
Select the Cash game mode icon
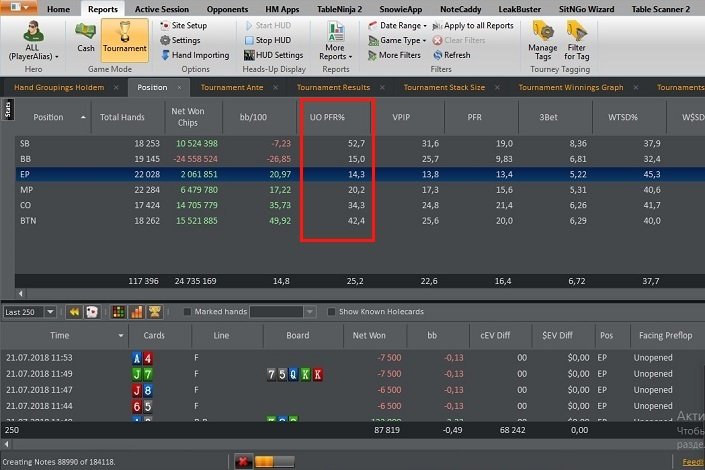85,36
